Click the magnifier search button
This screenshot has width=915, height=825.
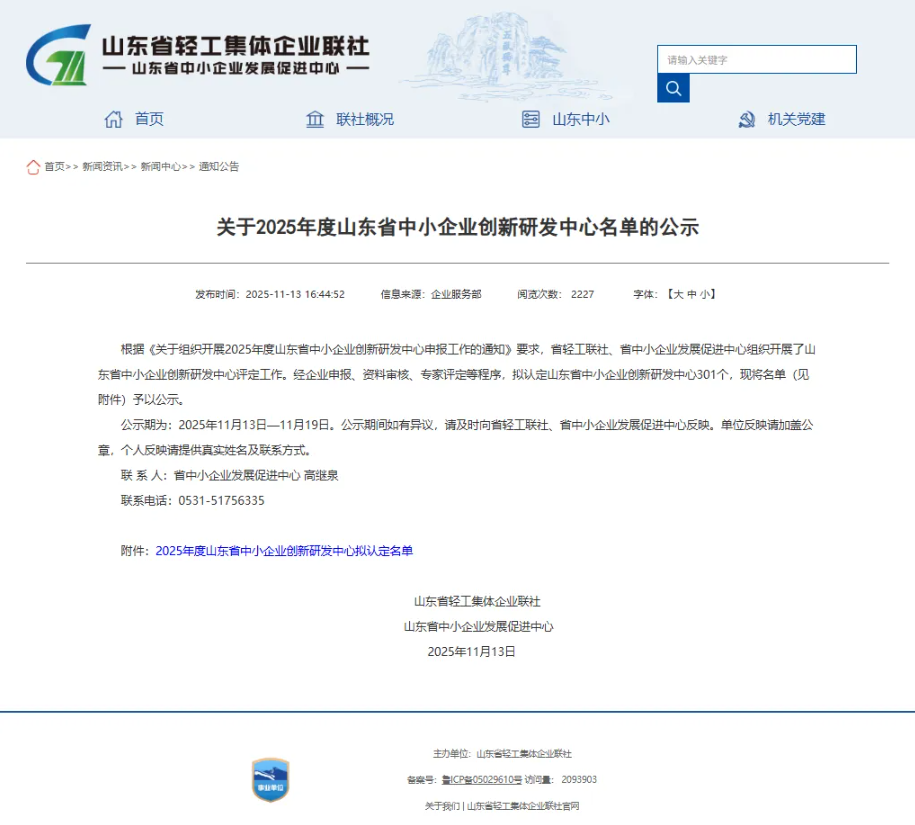pos(673,88)
